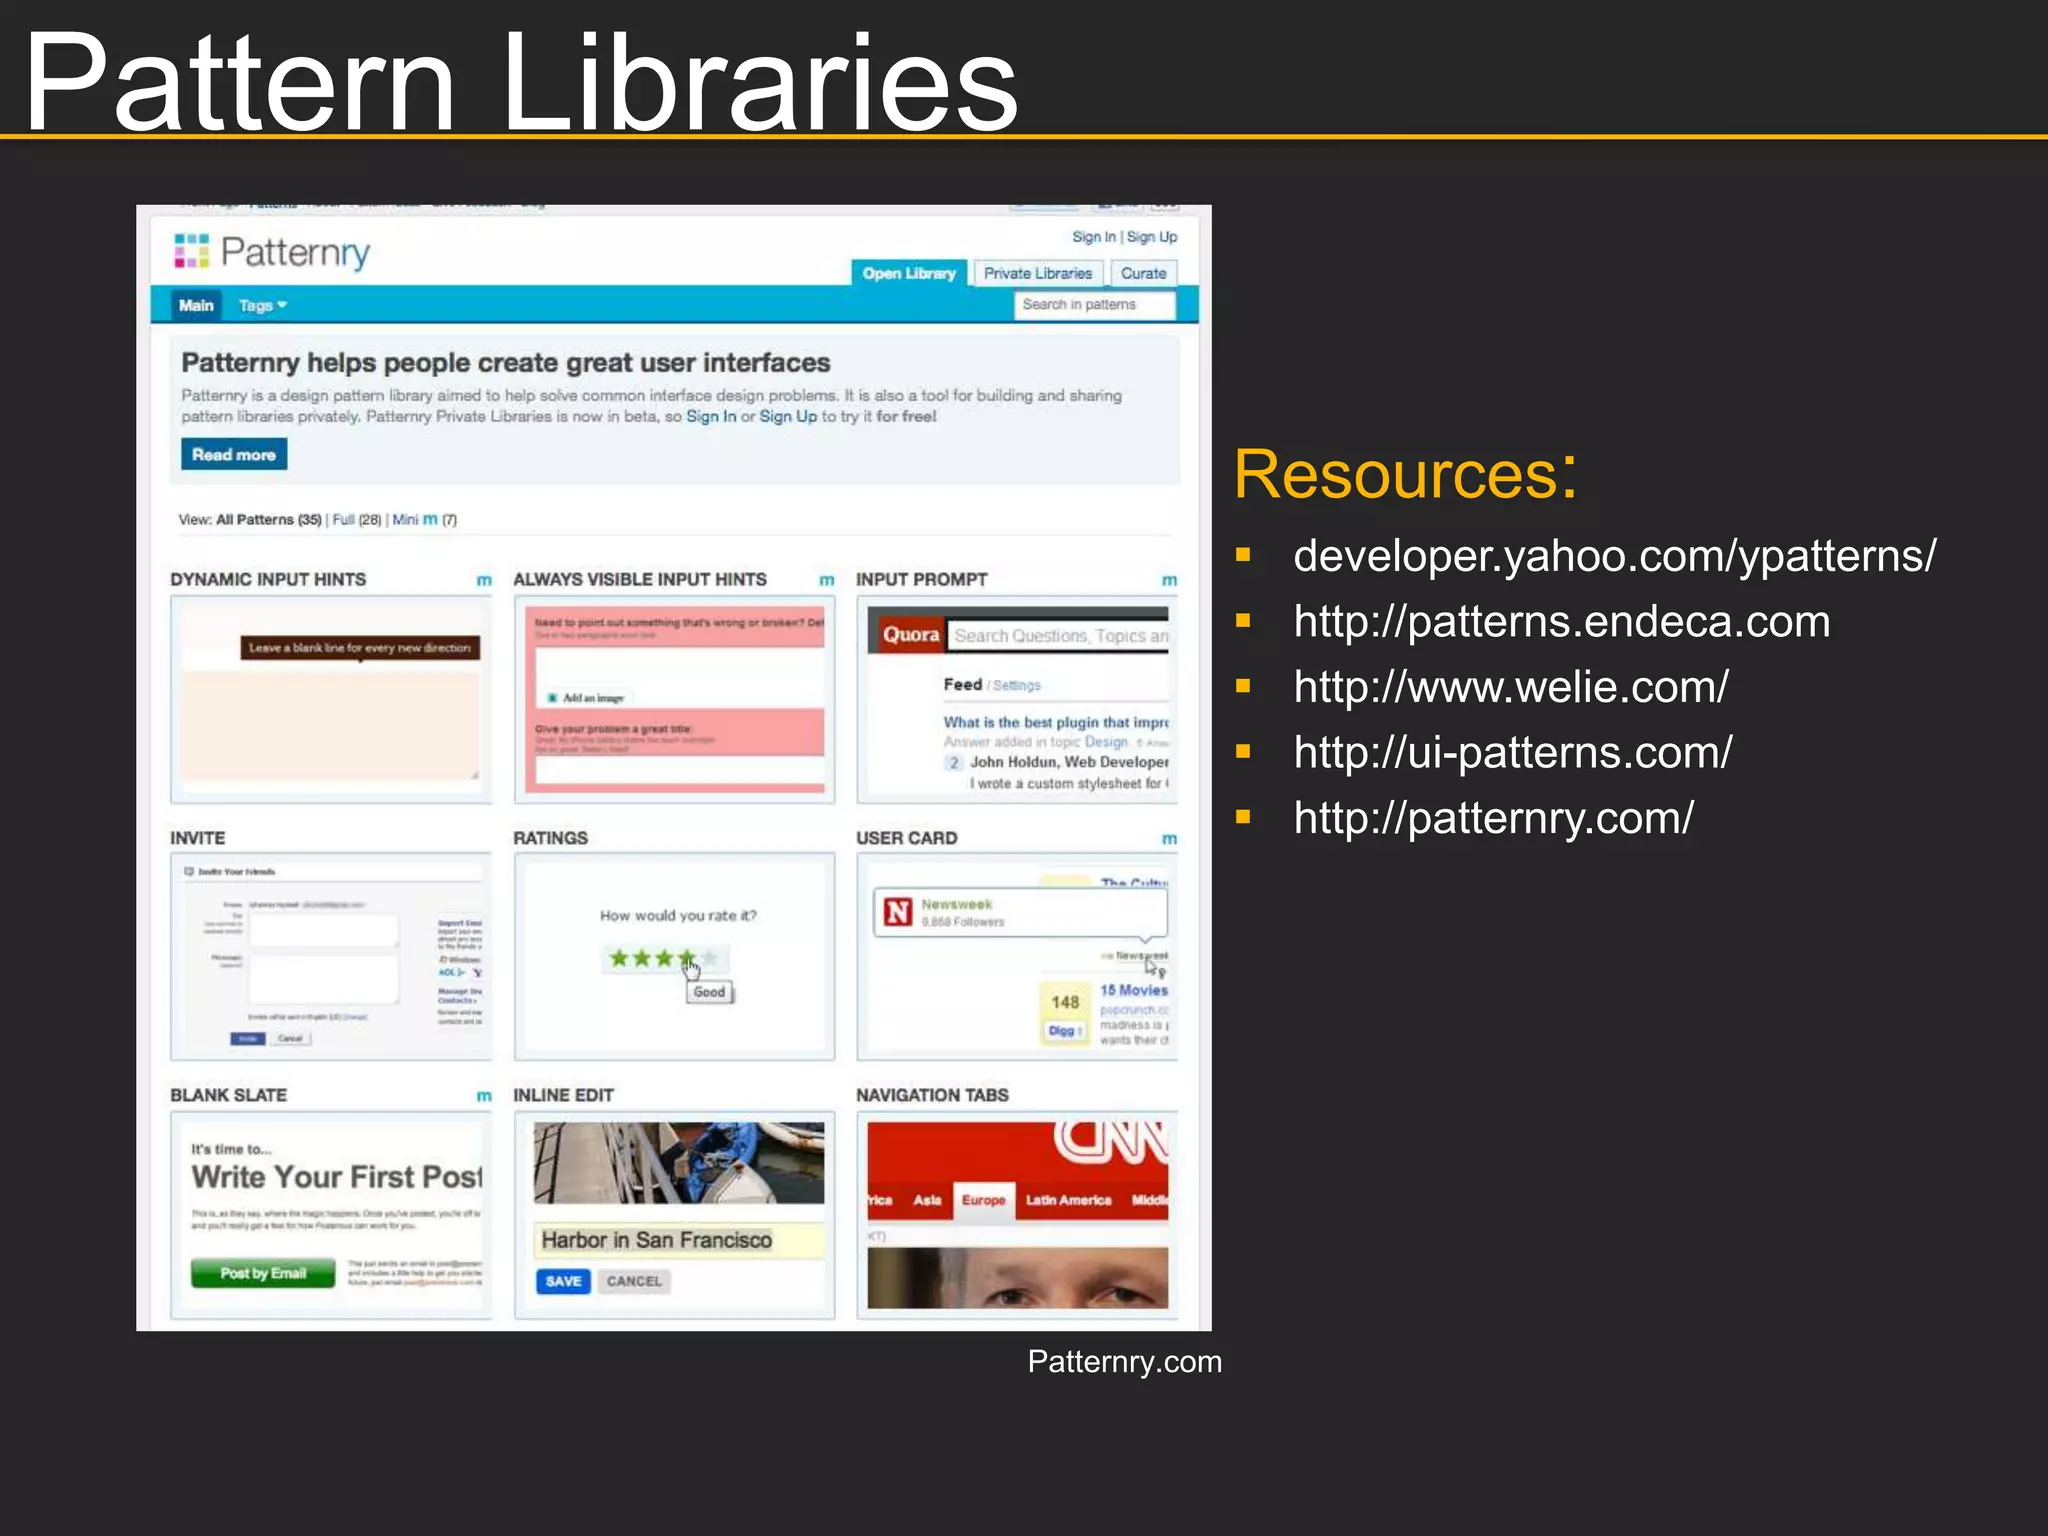Viewport: 2048px width, 1536px height.
Task: Click the NAVIGATION TABS heading
Action: pyautogui.click(x=933, y=1095)
